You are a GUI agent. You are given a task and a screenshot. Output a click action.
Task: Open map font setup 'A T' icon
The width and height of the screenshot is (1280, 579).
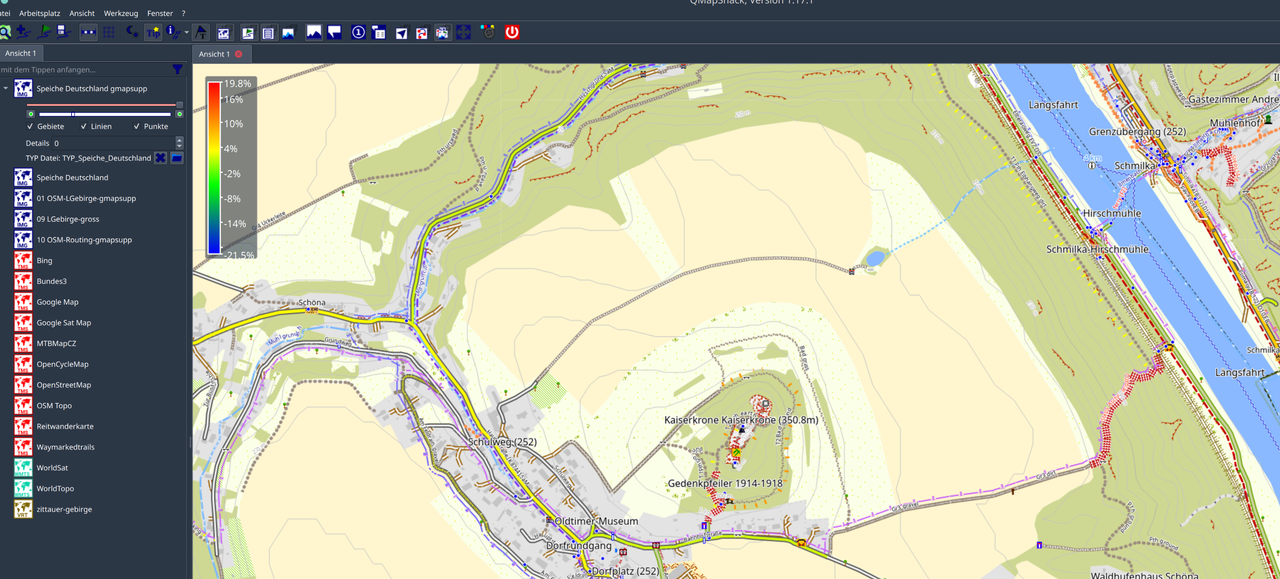201,32
